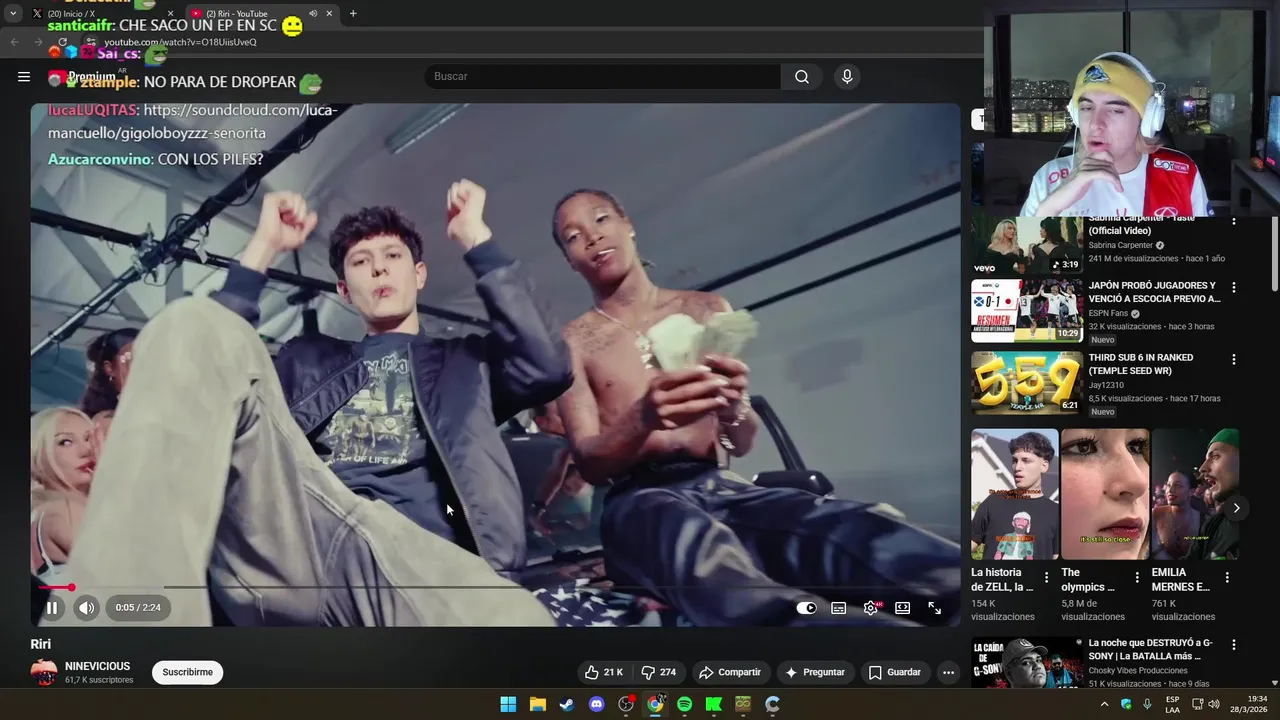Open Spotify from the taskbar
The height and width of the screenshot is (720, 1280).
pyautogui.click(x=684, y=704)
